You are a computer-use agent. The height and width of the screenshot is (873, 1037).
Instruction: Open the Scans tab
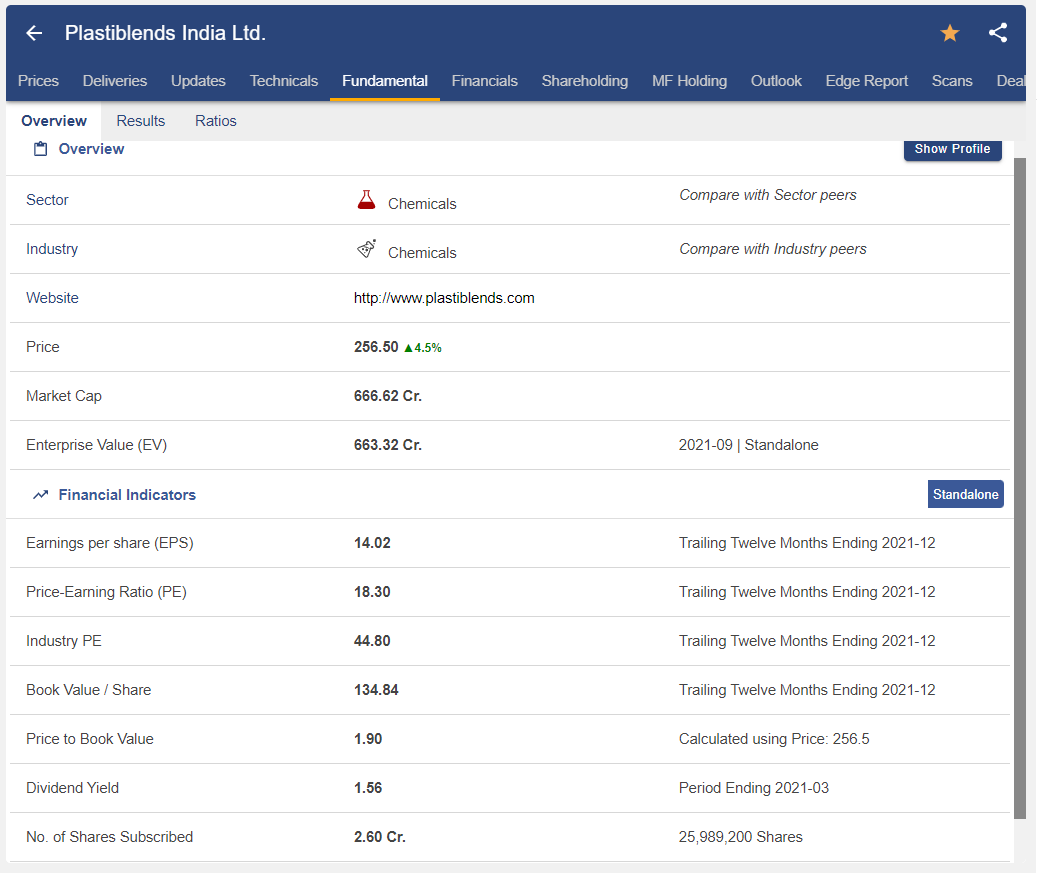(952, 81)
